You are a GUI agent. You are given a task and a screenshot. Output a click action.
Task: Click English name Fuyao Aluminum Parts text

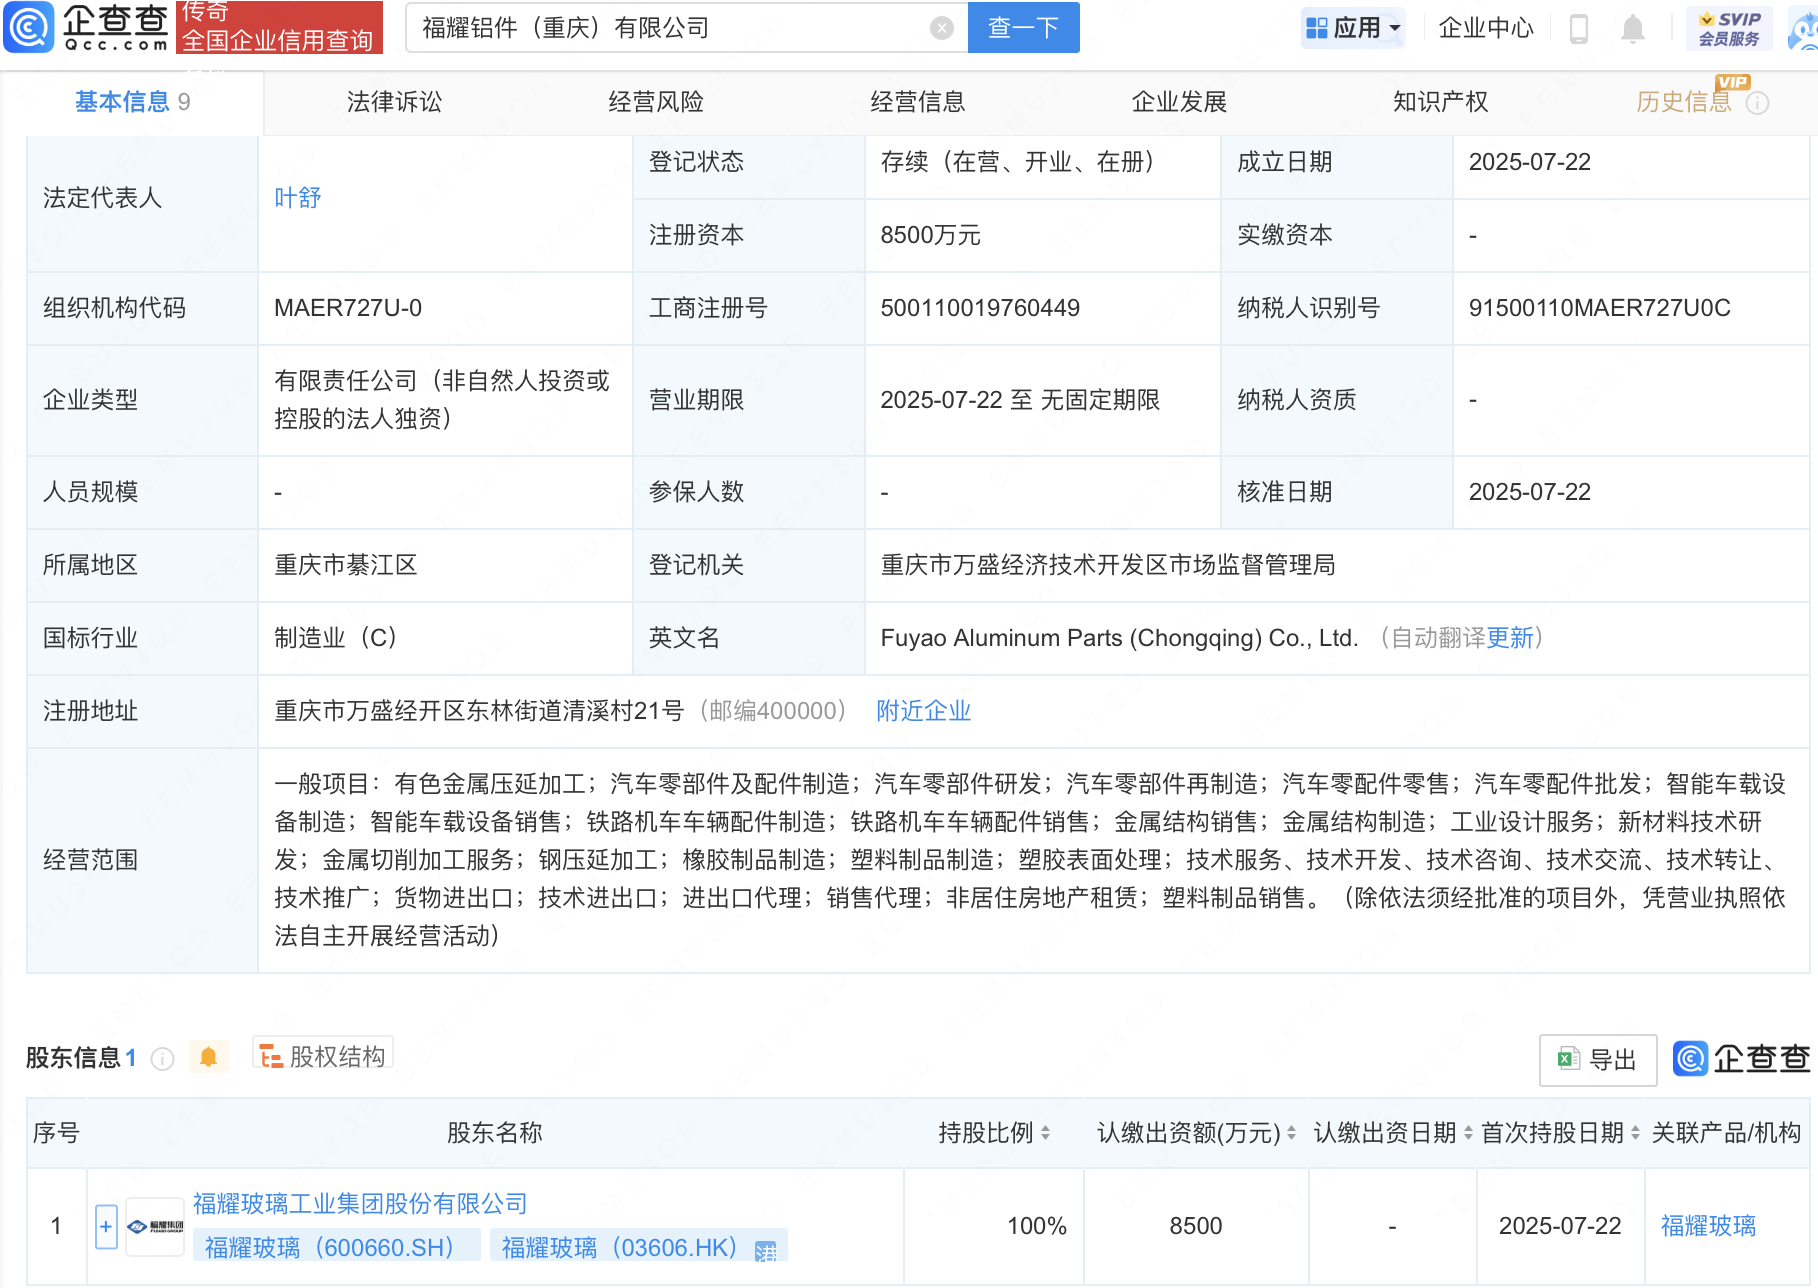pos(1119,638)
